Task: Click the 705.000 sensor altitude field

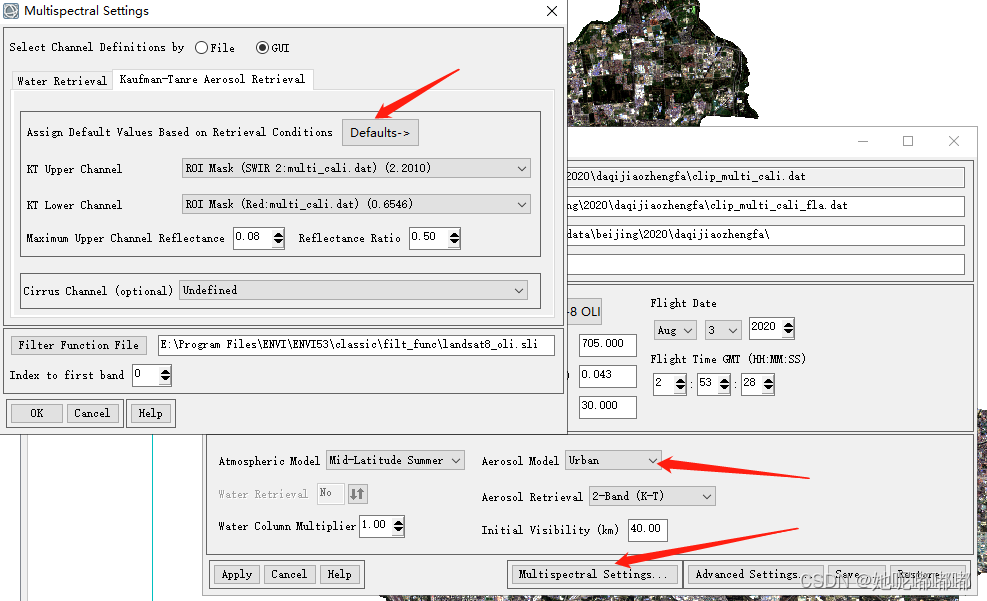Action: click(607, 345)
